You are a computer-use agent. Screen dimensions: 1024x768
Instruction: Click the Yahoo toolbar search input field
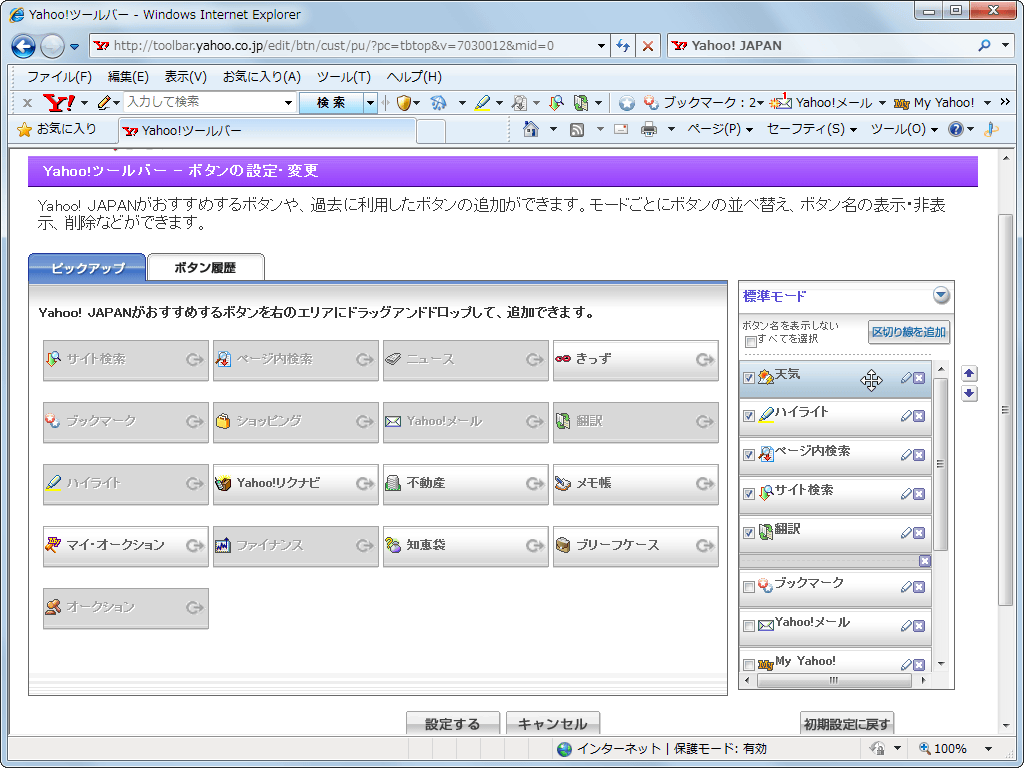(x=204, y=103)
